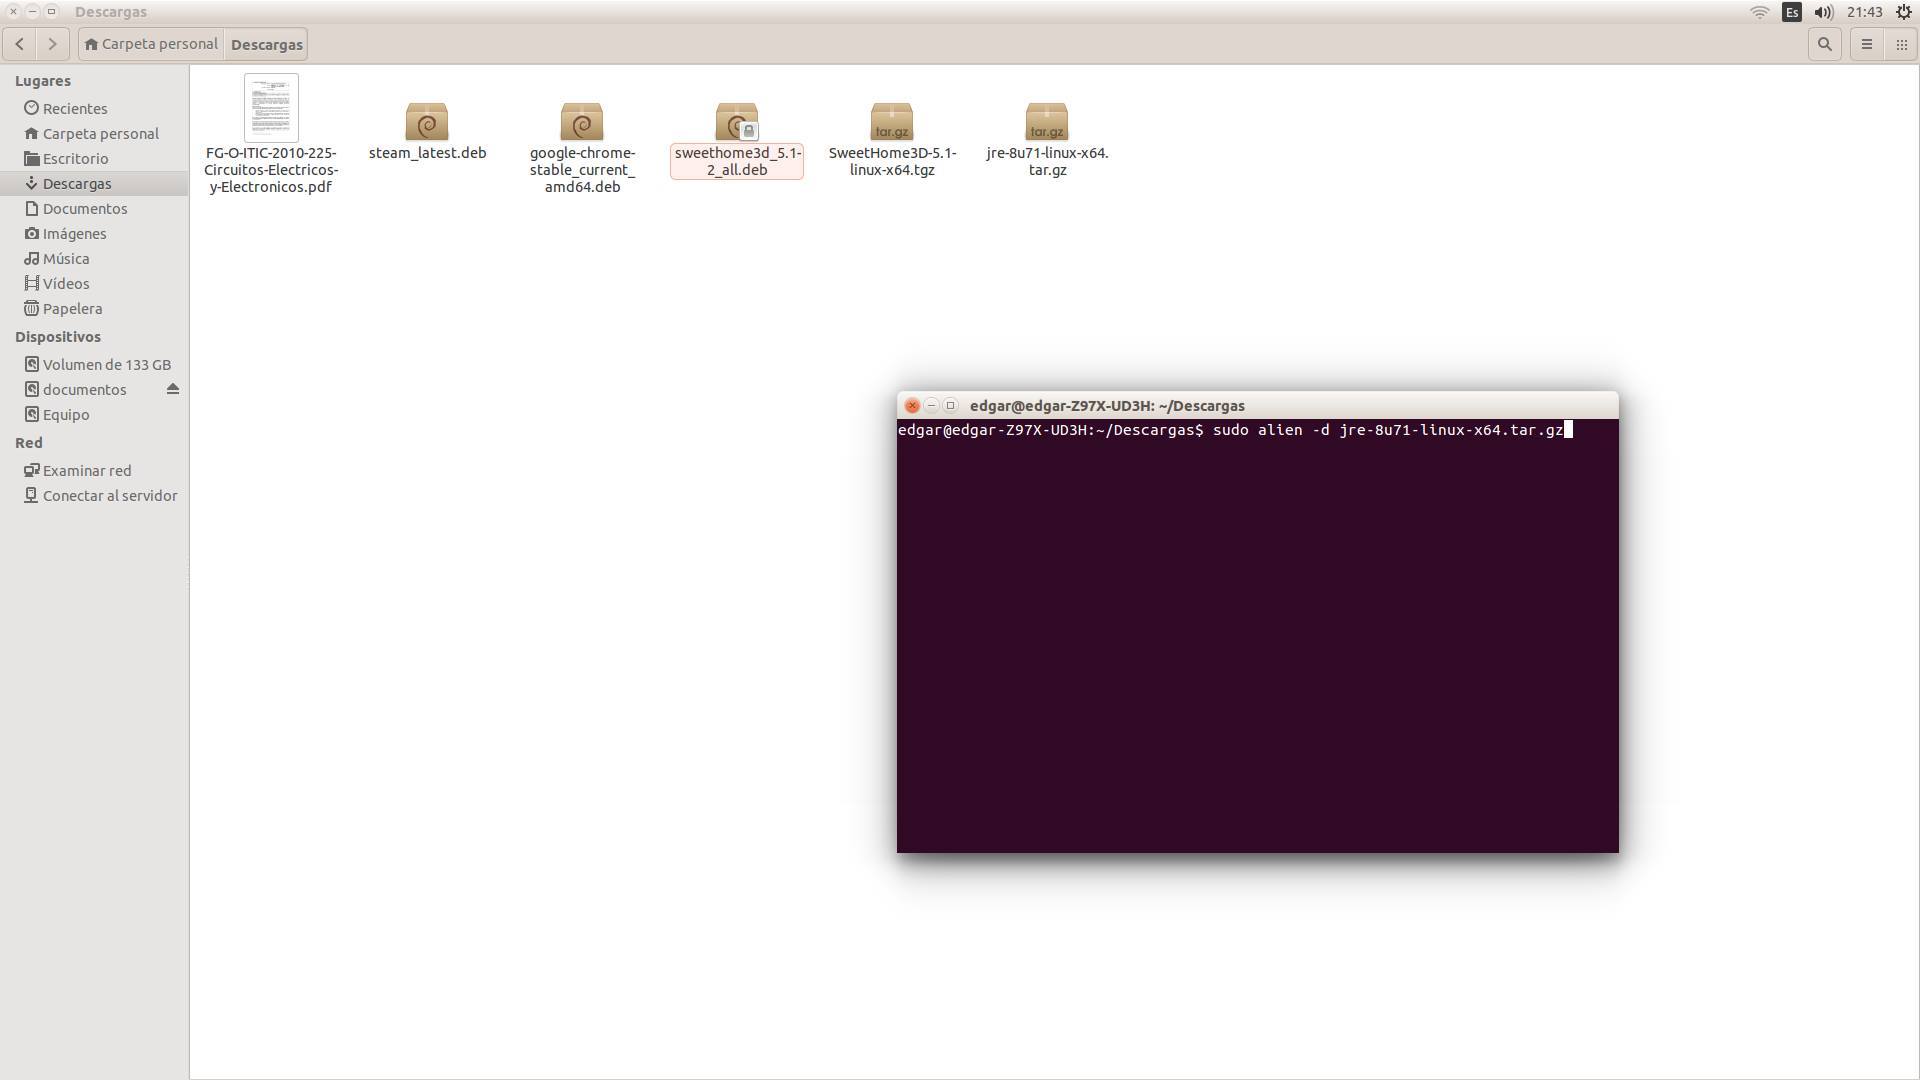Click the terminal title bar
The height and width of the screenshot is (1080, 1920).
coord(1257,405)
